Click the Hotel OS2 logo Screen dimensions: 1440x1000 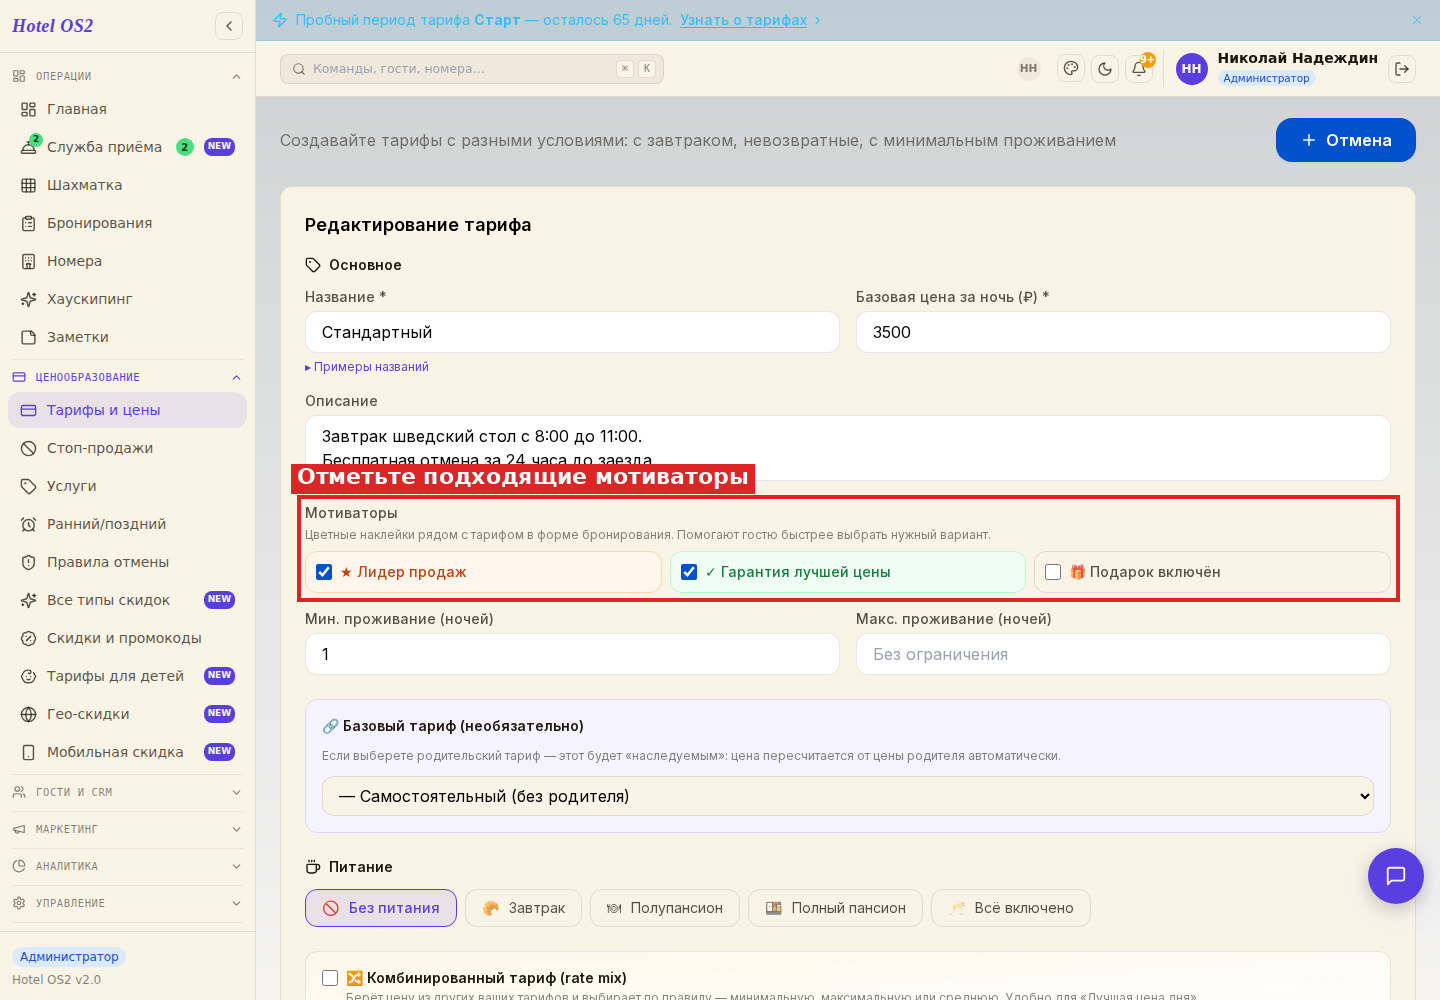(x=53, y=26)
